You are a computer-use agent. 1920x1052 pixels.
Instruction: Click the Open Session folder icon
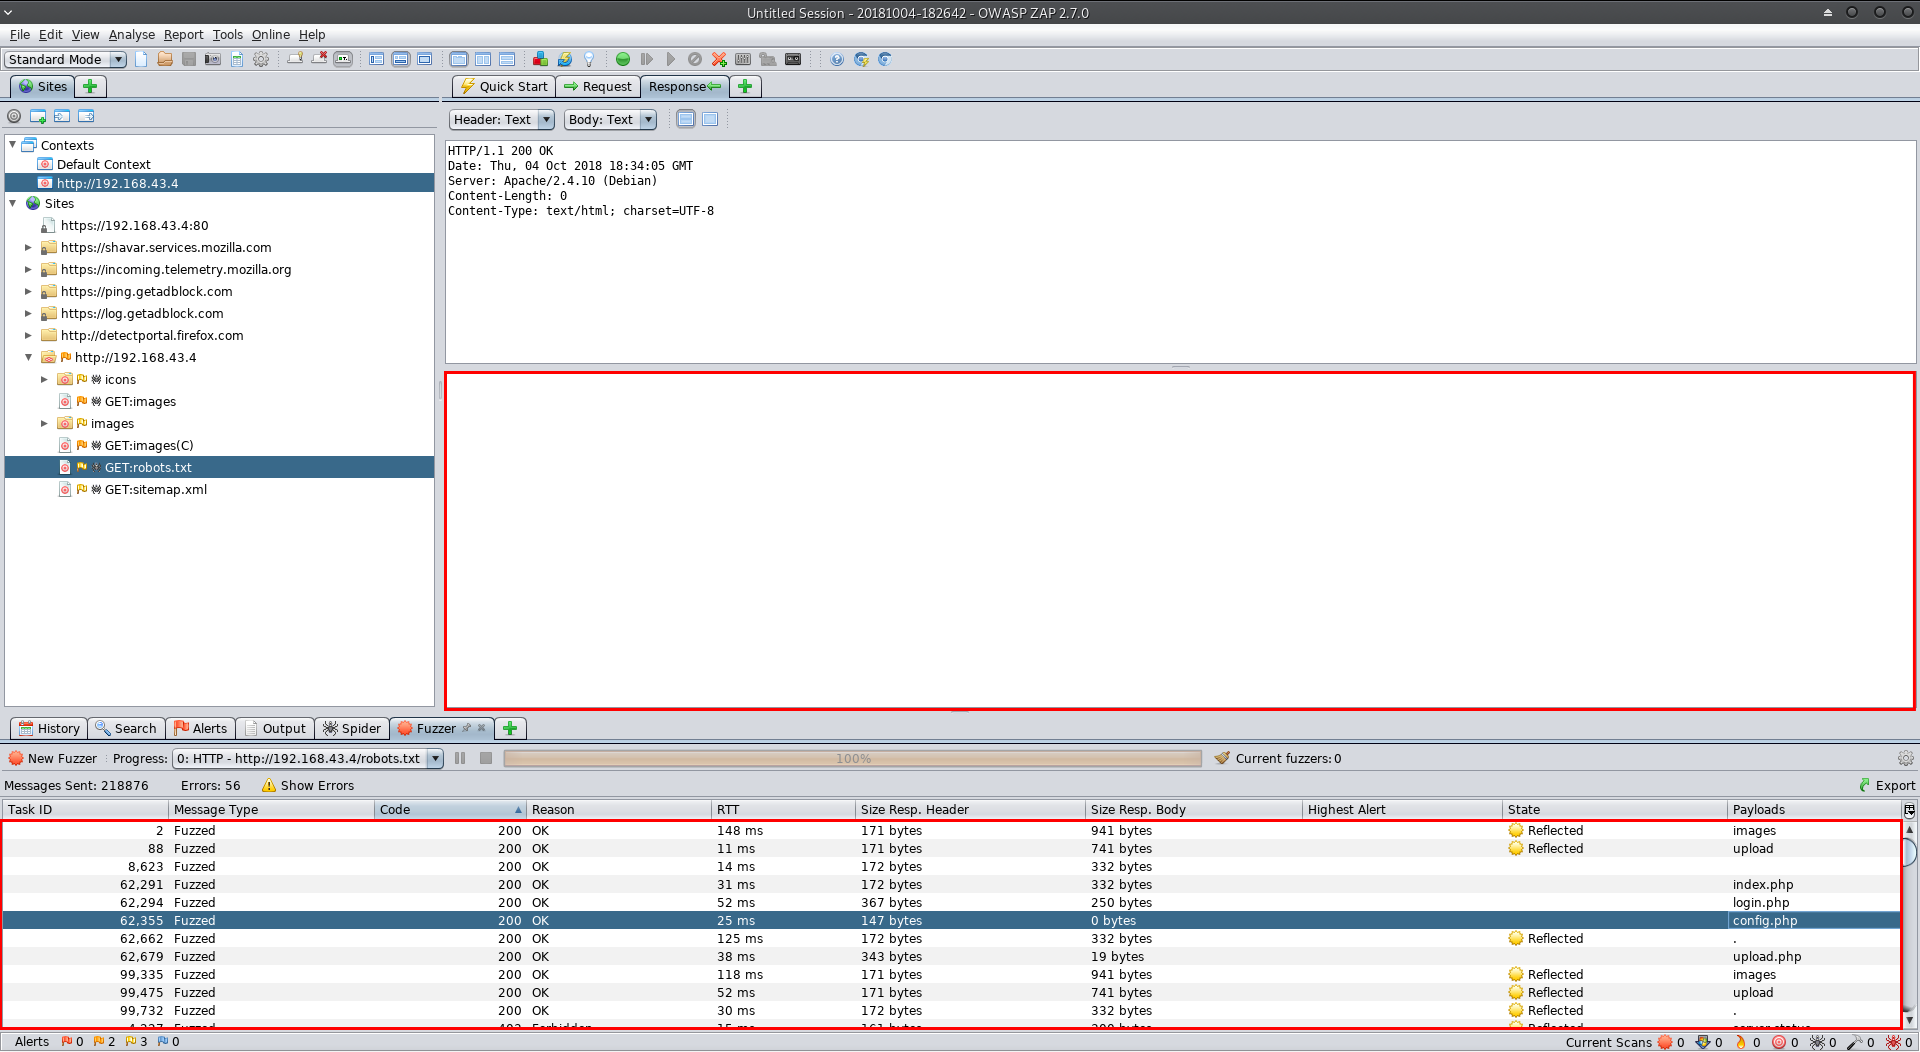click(x=165, y=59)
